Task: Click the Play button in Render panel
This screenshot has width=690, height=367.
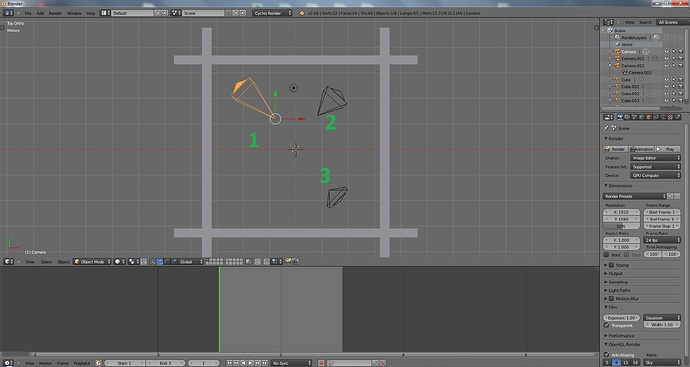Action: click(x=668, y=149)
